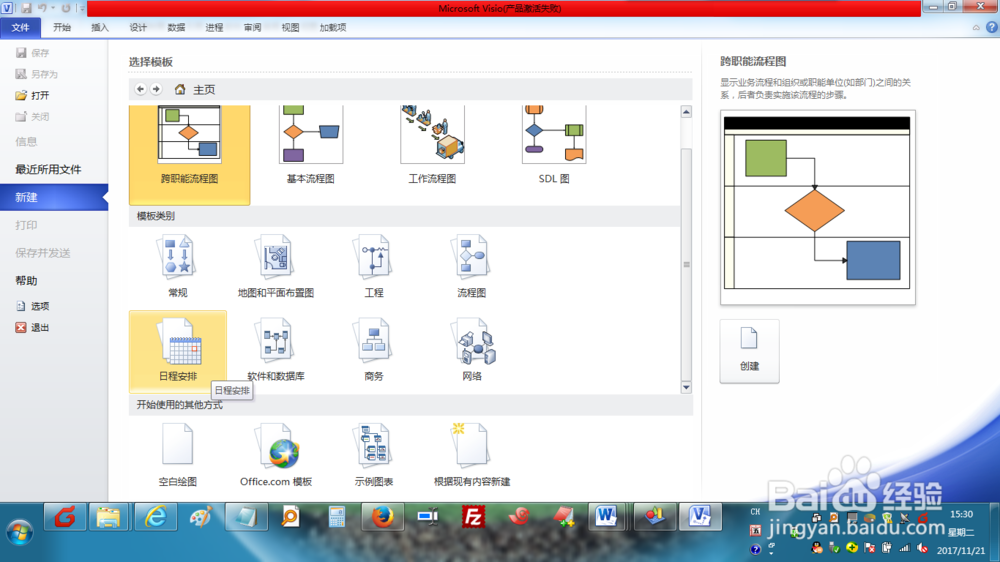Open the 工程 template category

coord(374,267)
